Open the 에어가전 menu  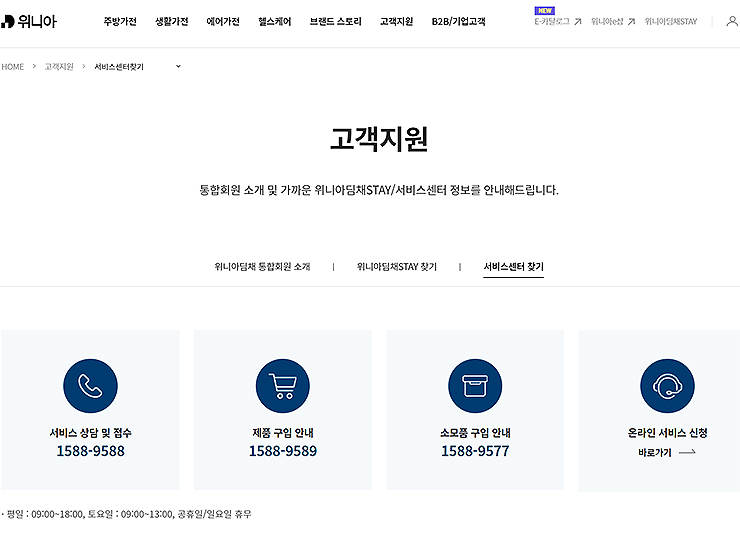point(223,22)
